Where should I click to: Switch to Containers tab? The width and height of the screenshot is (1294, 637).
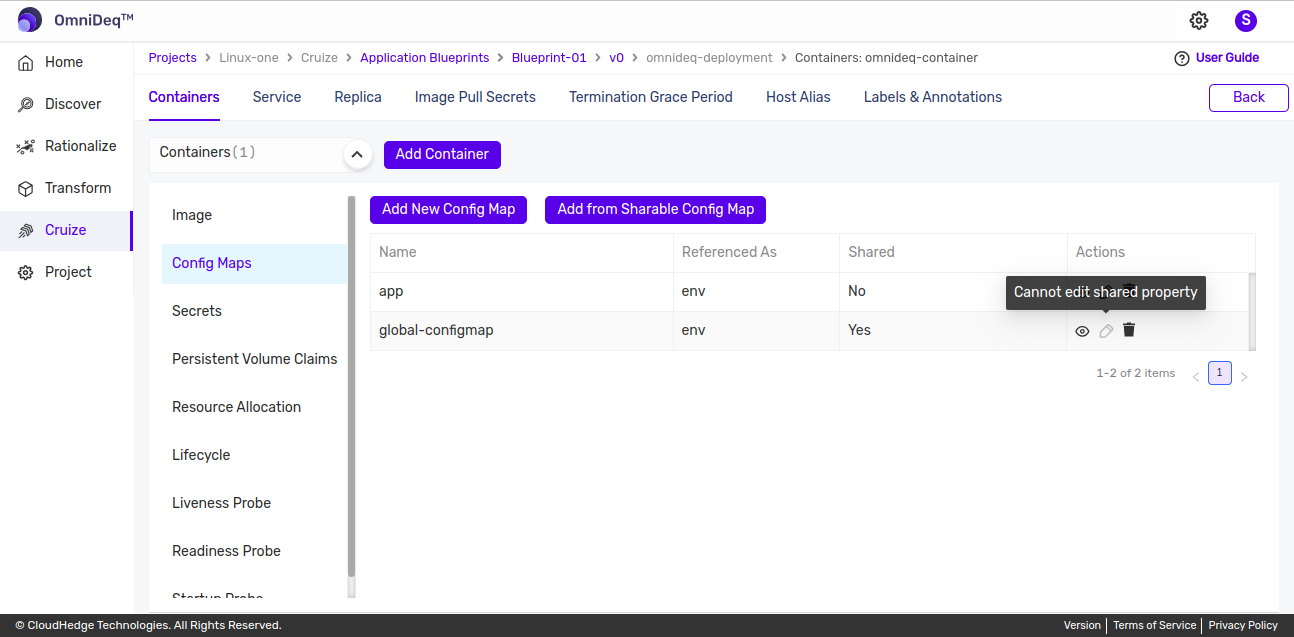[x=184, y=97]
